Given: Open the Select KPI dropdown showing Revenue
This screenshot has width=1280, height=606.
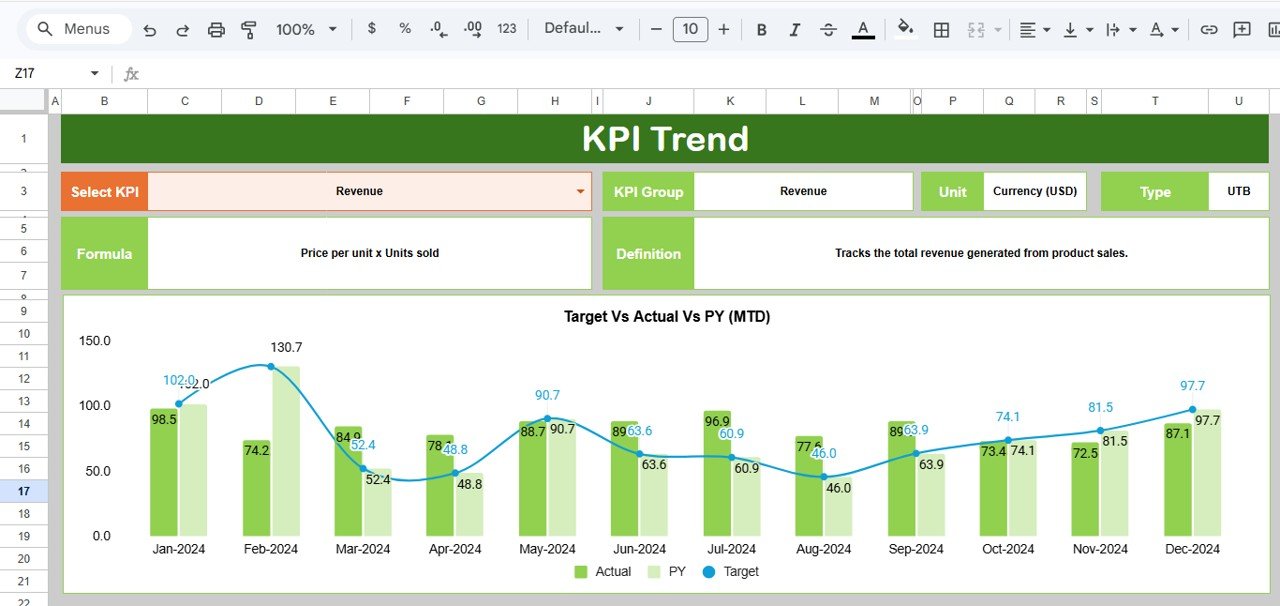Looking at the screenshot, I should [578, 191].
